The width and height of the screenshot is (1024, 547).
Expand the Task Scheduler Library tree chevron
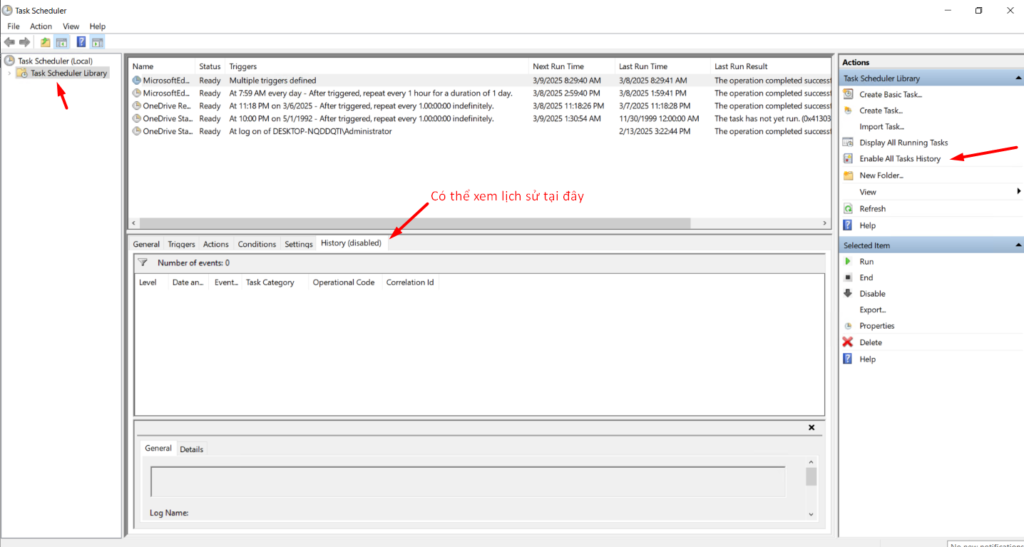click(x=9, y=73)
